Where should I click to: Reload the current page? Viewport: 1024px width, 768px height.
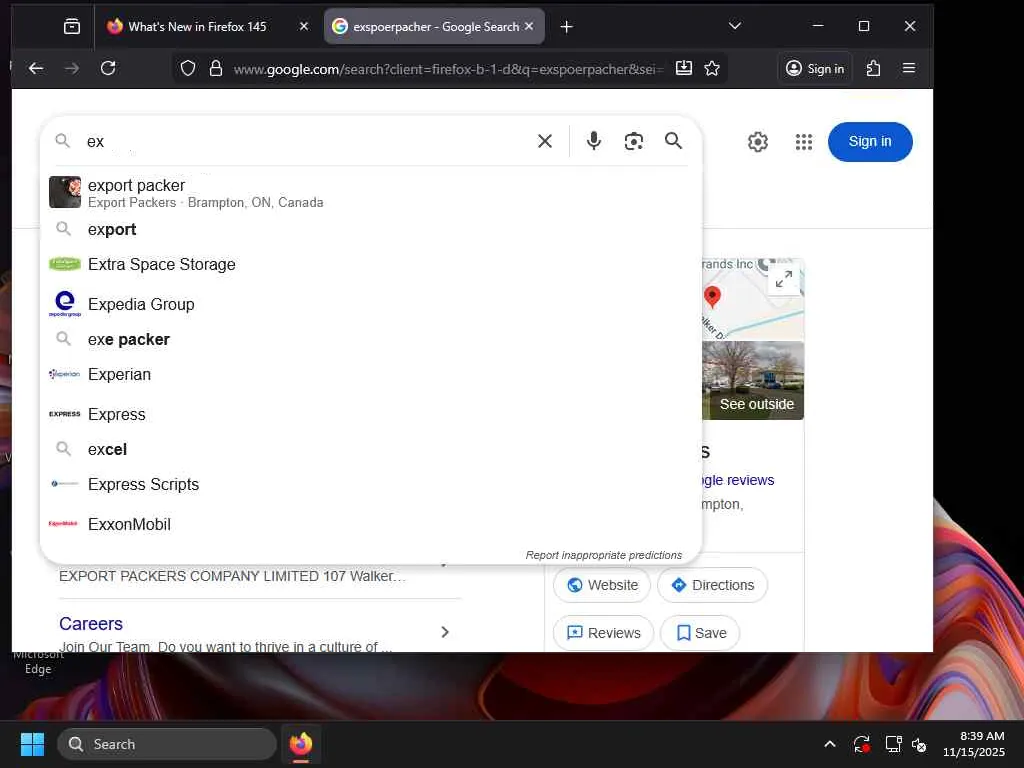108,68
